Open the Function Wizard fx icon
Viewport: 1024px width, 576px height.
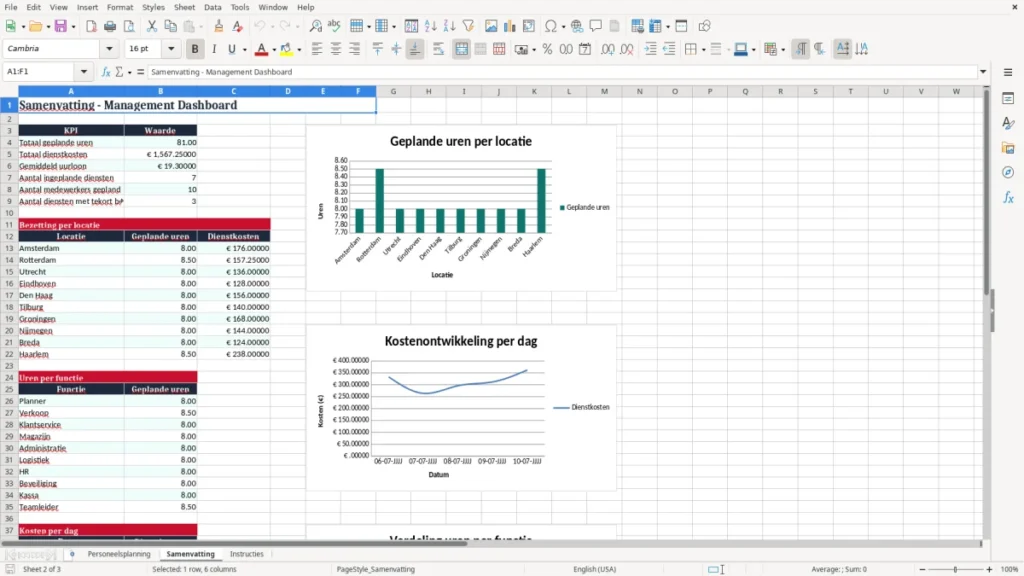pos(106,72)
